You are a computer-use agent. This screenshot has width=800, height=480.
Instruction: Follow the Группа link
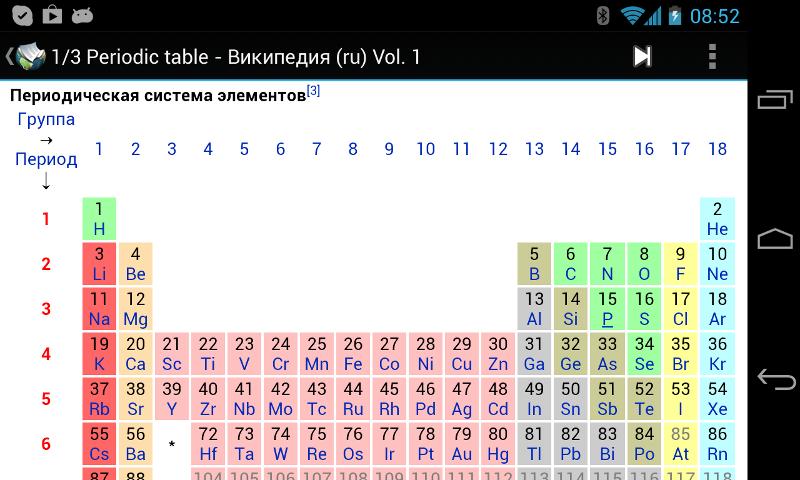(46, 119)
